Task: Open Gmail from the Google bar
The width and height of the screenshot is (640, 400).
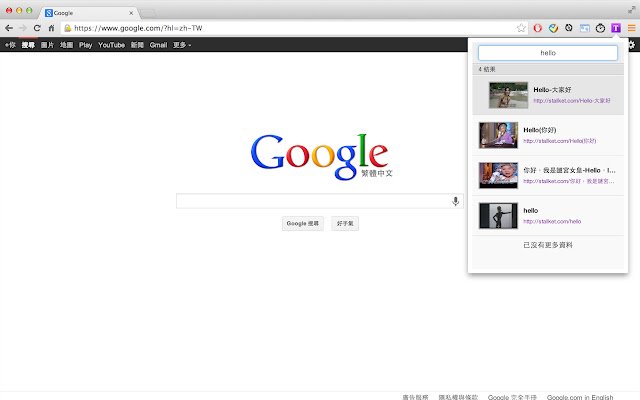Action: tap(158, 45)
